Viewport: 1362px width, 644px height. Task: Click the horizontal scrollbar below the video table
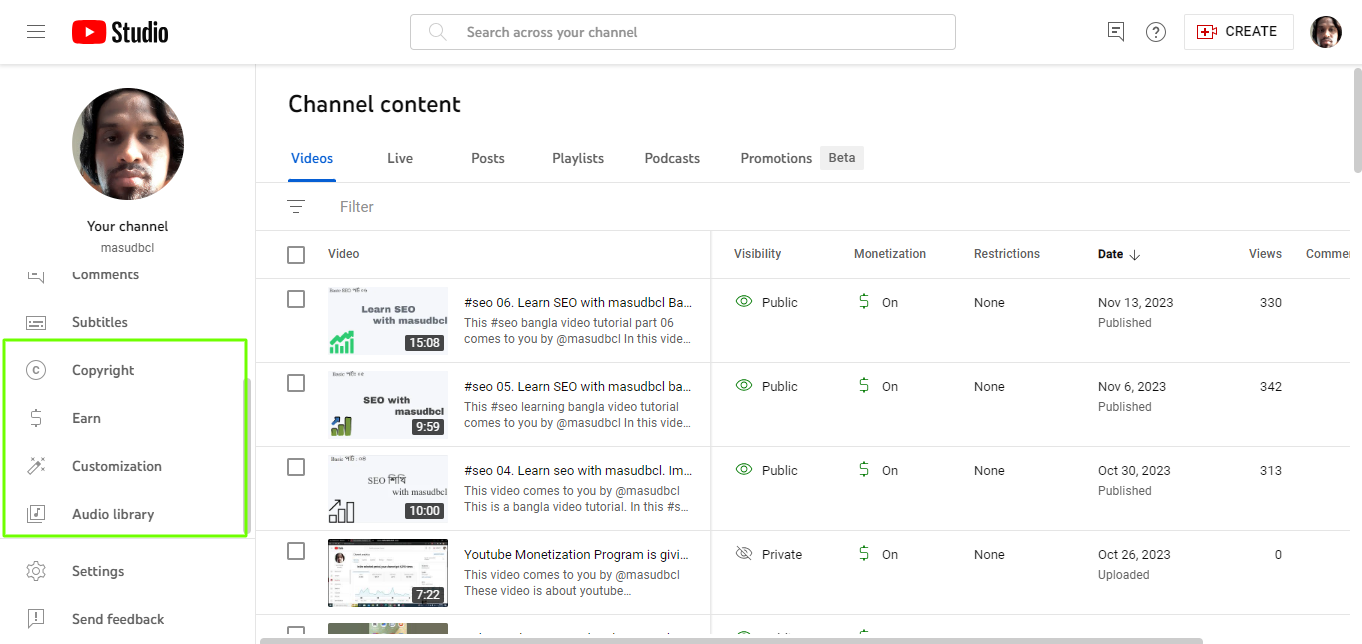731,640
